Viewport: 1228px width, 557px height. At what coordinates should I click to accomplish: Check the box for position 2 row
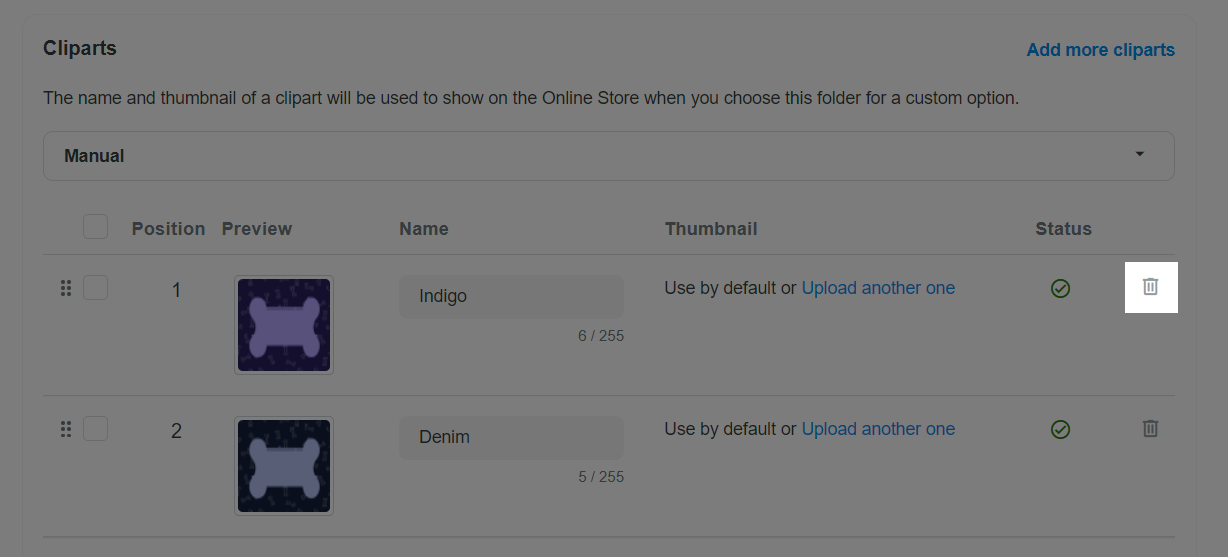point(95,429)
